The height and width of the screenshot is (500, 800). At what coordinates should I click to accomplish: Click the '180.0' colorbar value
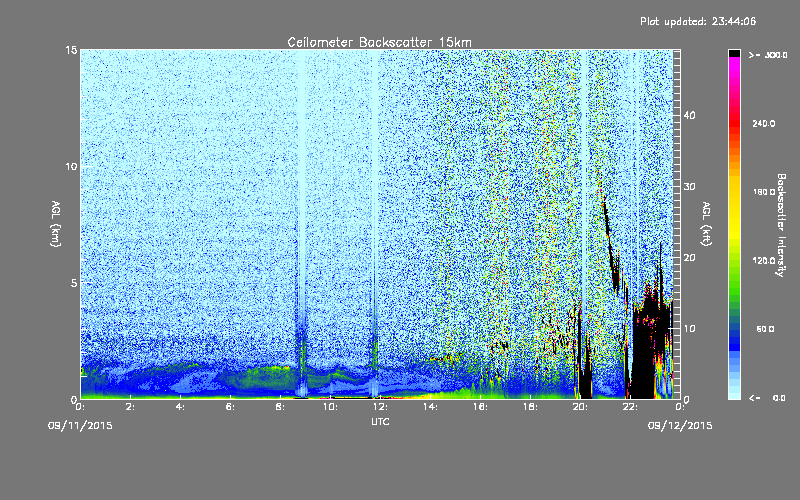pyautogui.click(x=764, y=192)
